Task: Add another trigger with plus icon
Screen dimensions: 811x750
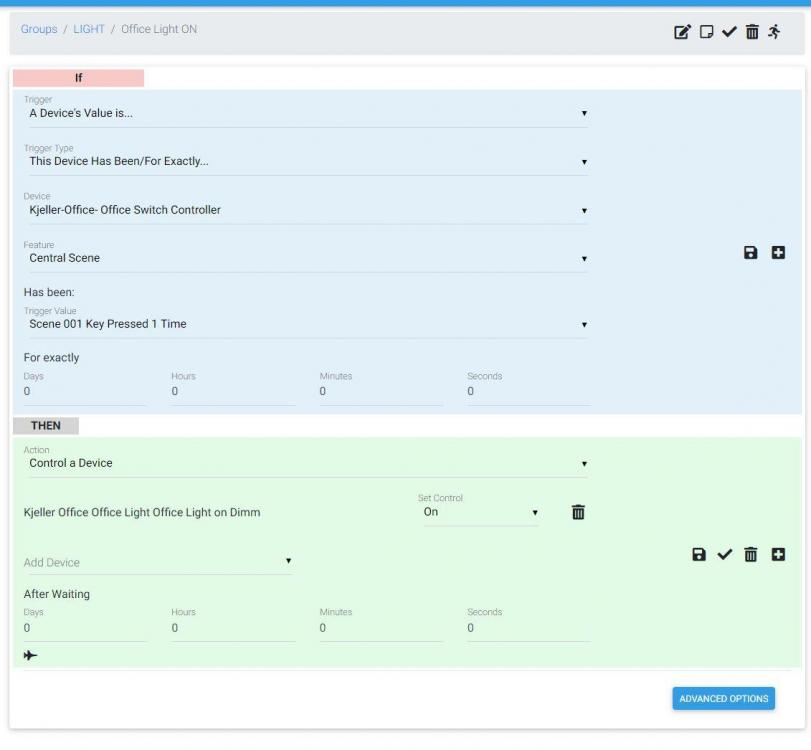Action: coord(778,254)
